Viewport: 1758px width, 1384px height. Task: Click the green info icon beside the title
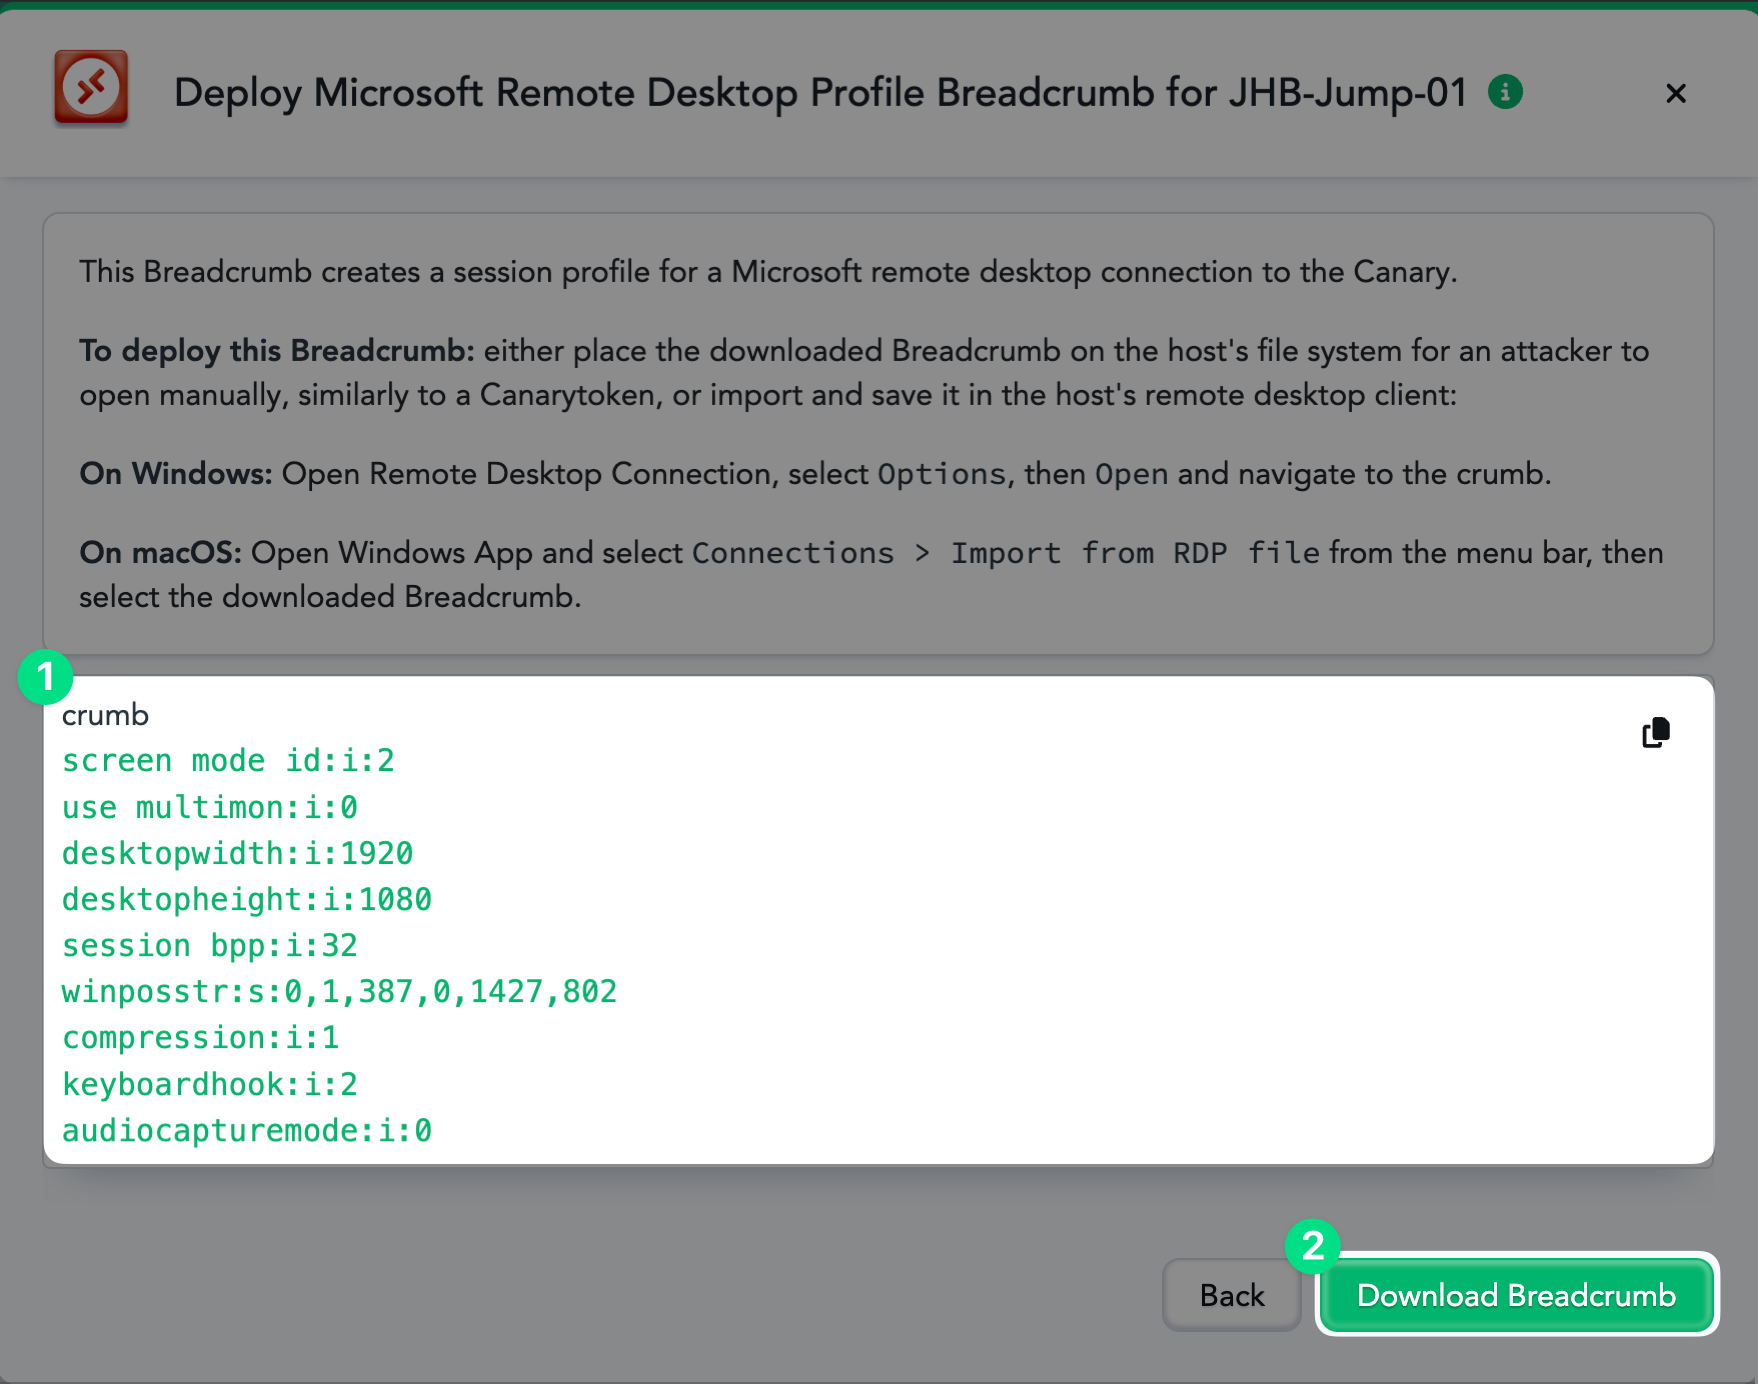tap(1505, 92)
